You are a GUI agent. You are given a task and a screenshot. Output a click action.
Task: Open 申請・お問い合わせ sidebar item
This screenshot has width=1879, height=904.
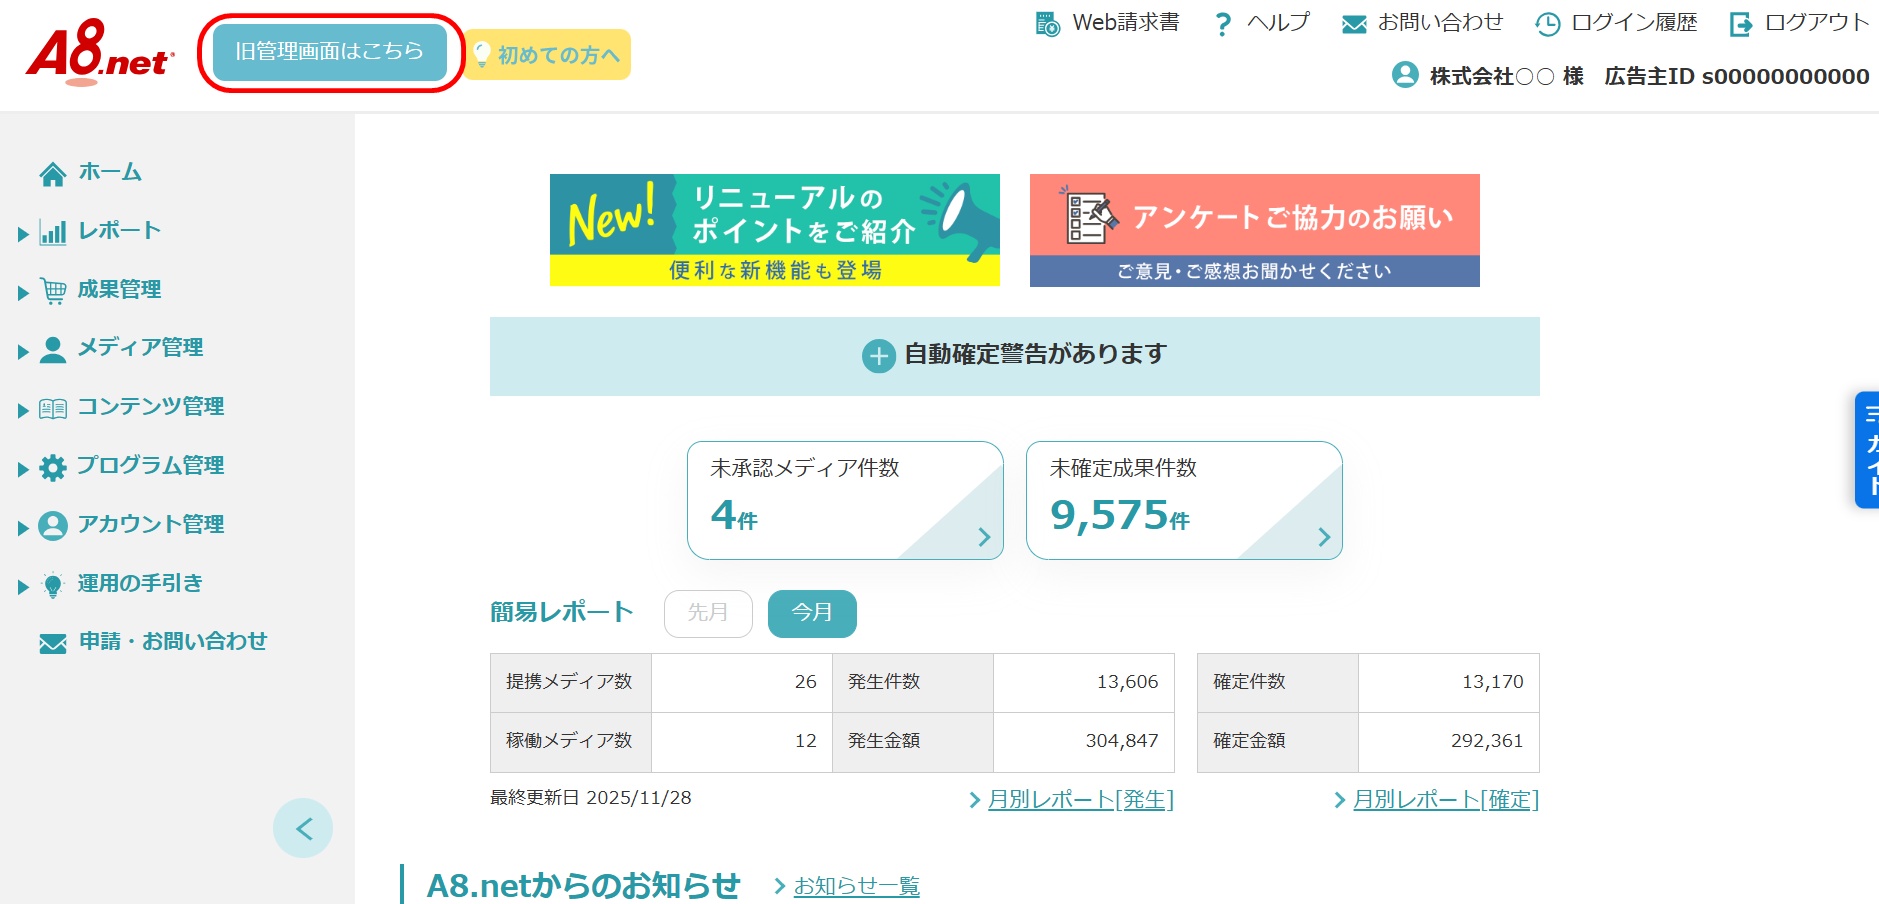tap(173, 642)
